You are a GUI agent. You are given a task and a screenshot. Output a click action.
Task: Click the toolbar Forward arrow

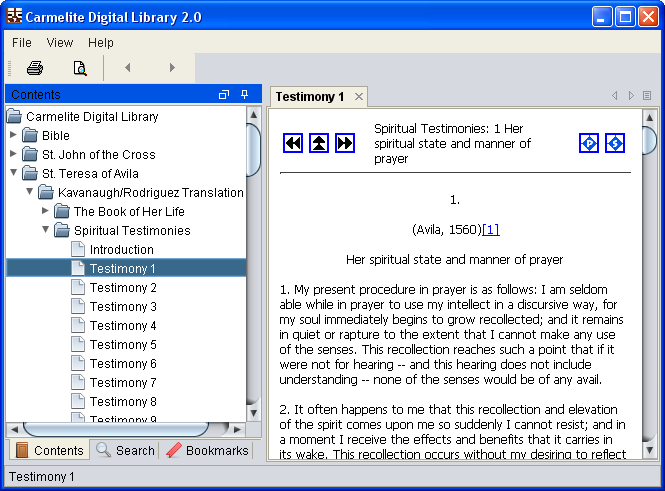tap(172, 68)
